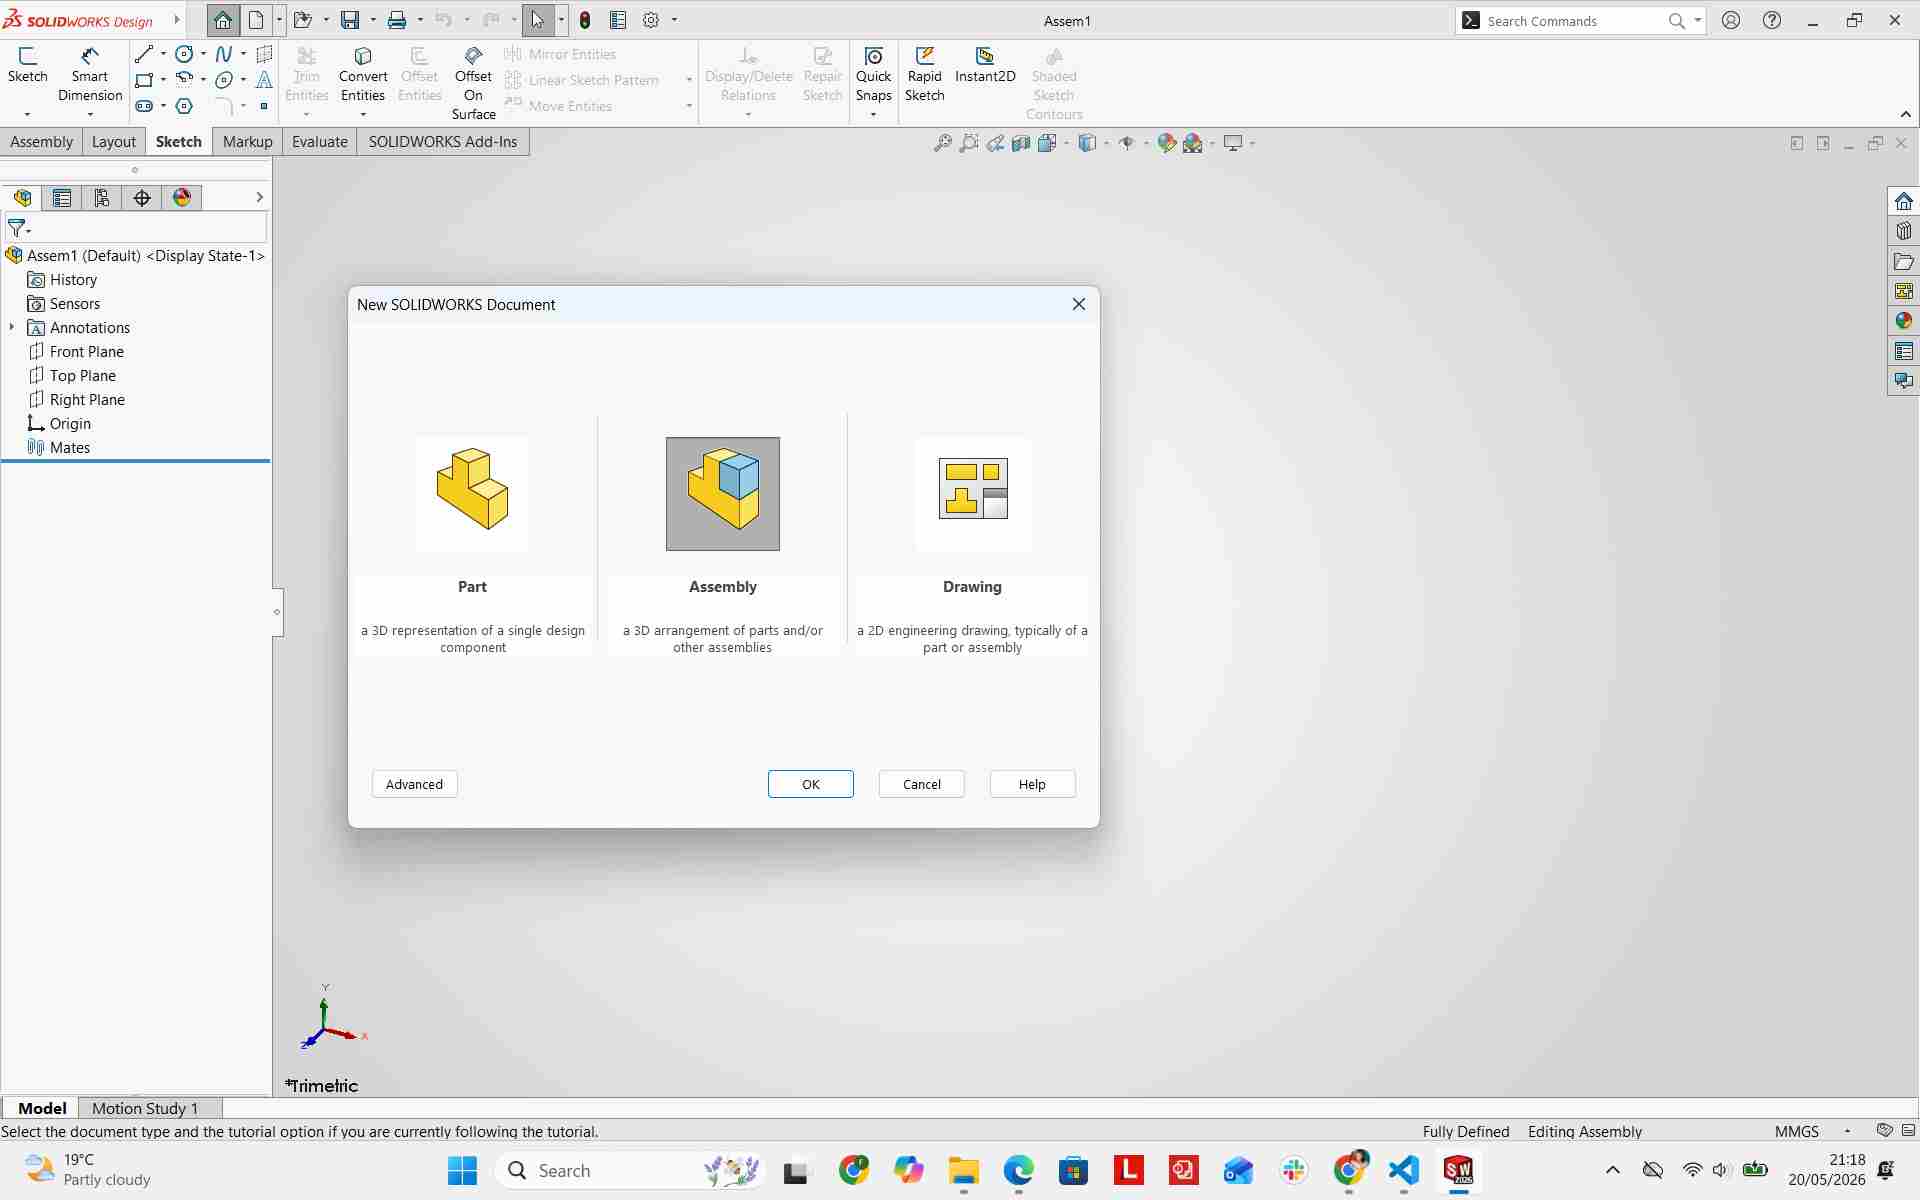Viewport: 1920px width, 1200px height.
Task: Open the Custom Properties task pane
Action: pyautogui.click(x=1903, y=351)
